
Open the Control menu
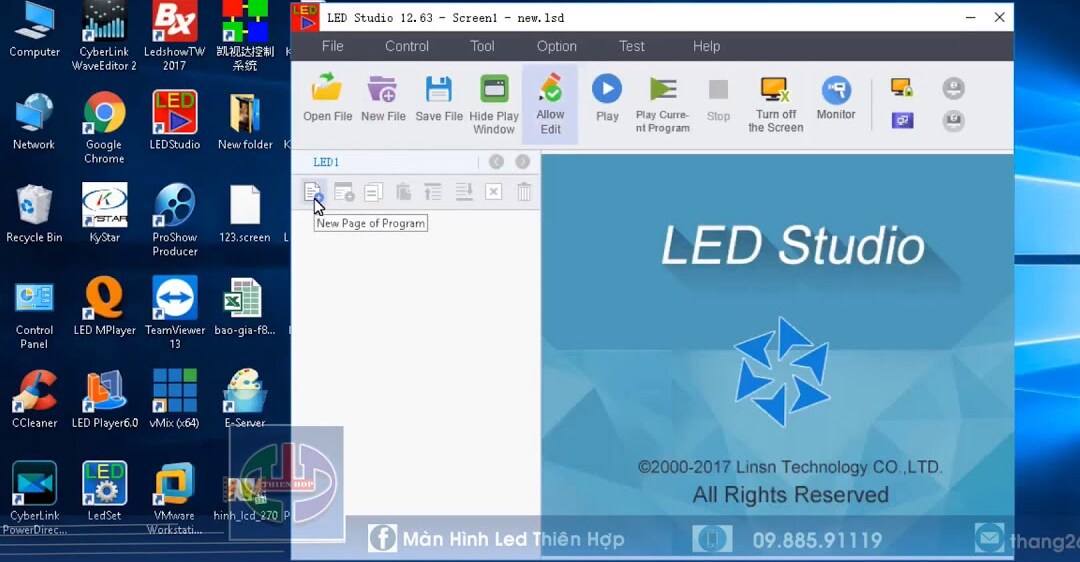coord(406,46)
